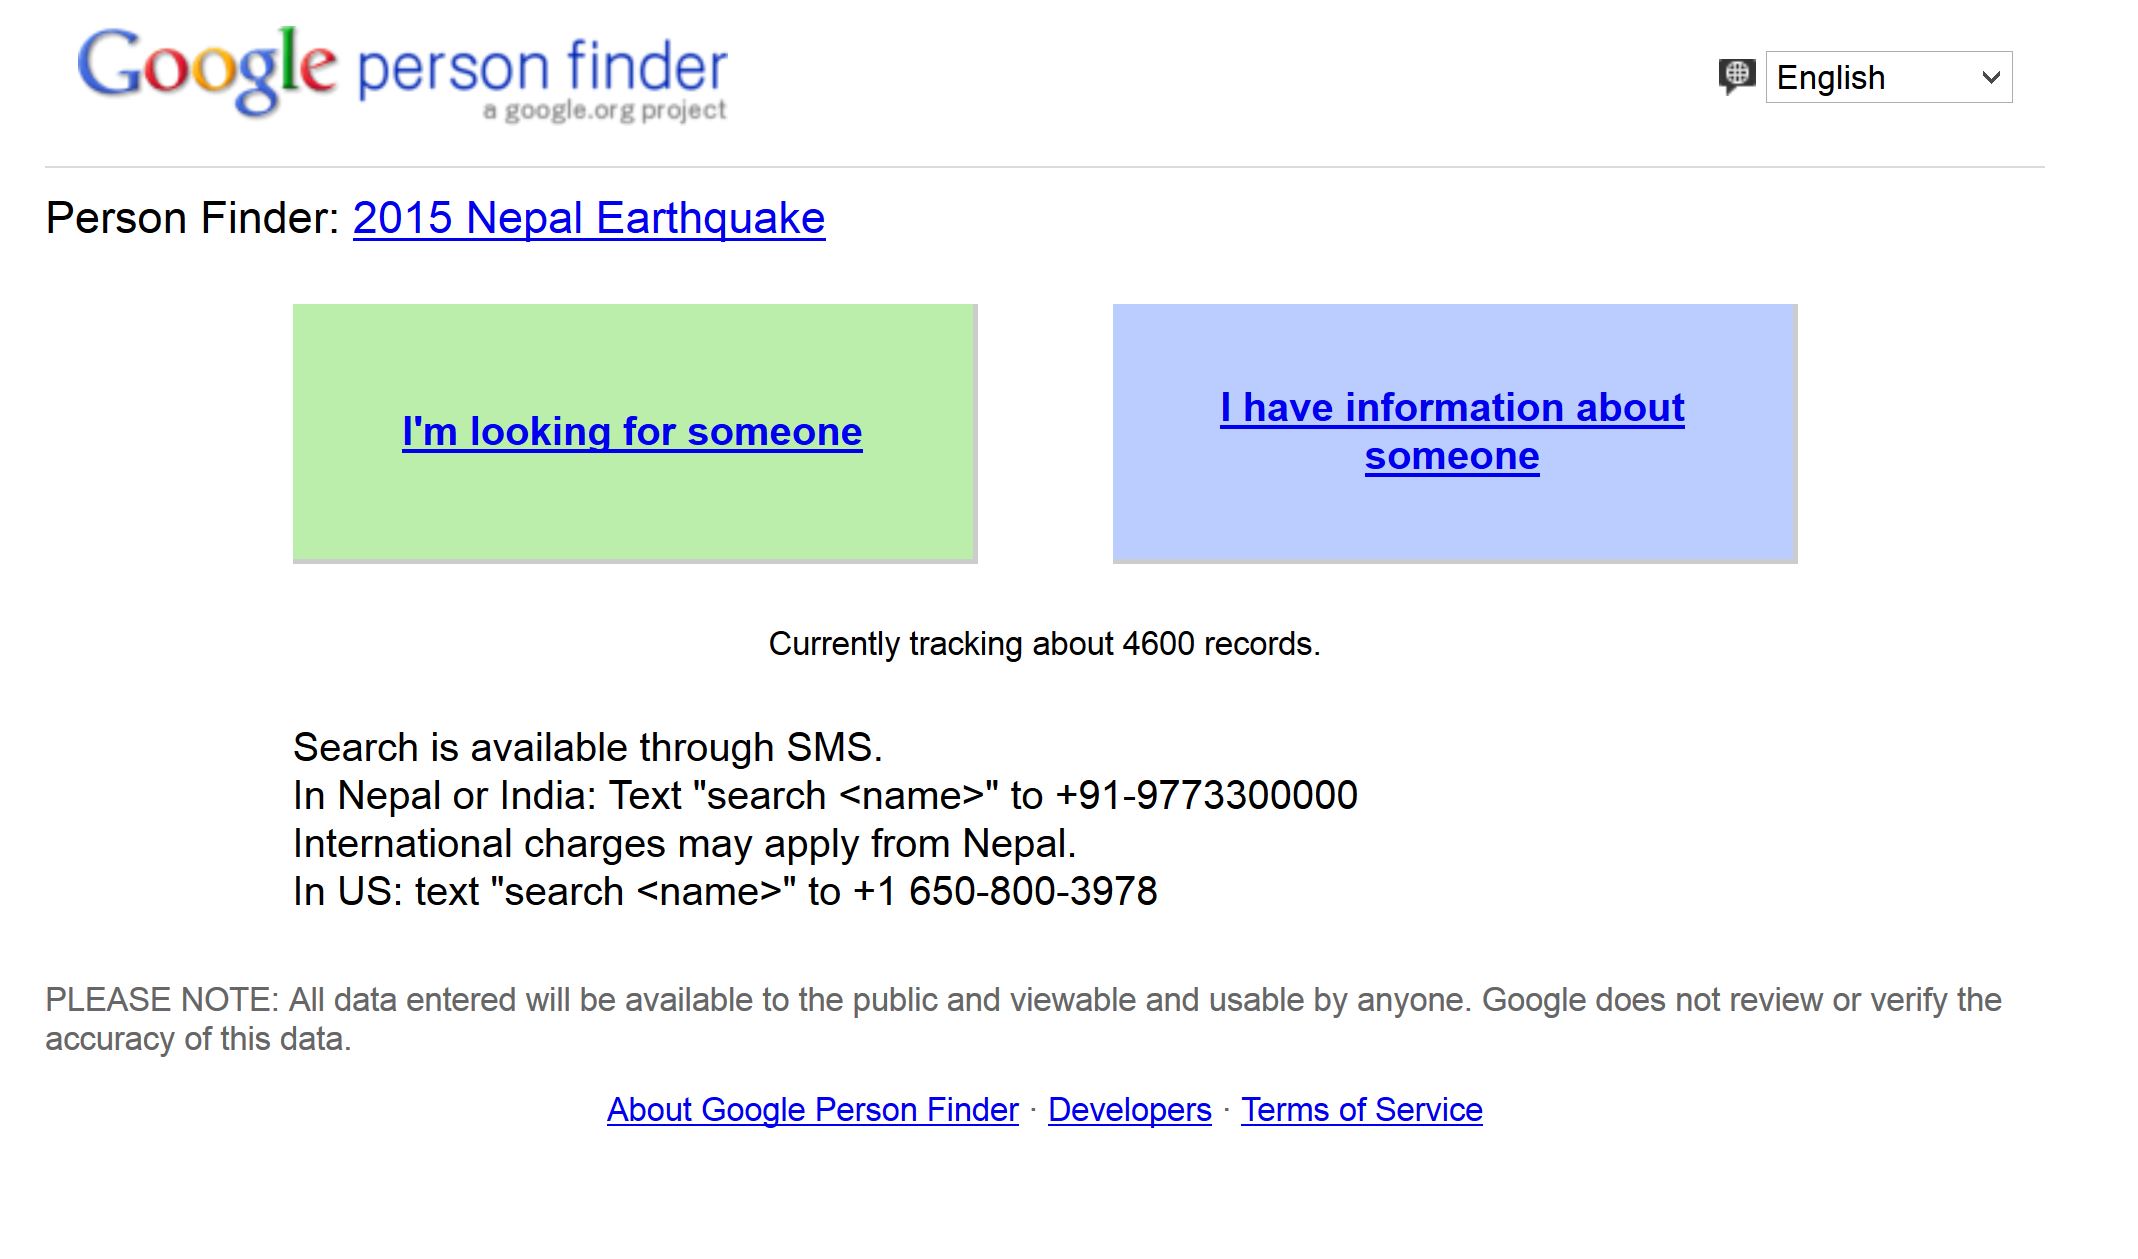Open the 2015 Nepal Earthquake link
The image size is (2138, 1259).
click(x=589, y=218)
